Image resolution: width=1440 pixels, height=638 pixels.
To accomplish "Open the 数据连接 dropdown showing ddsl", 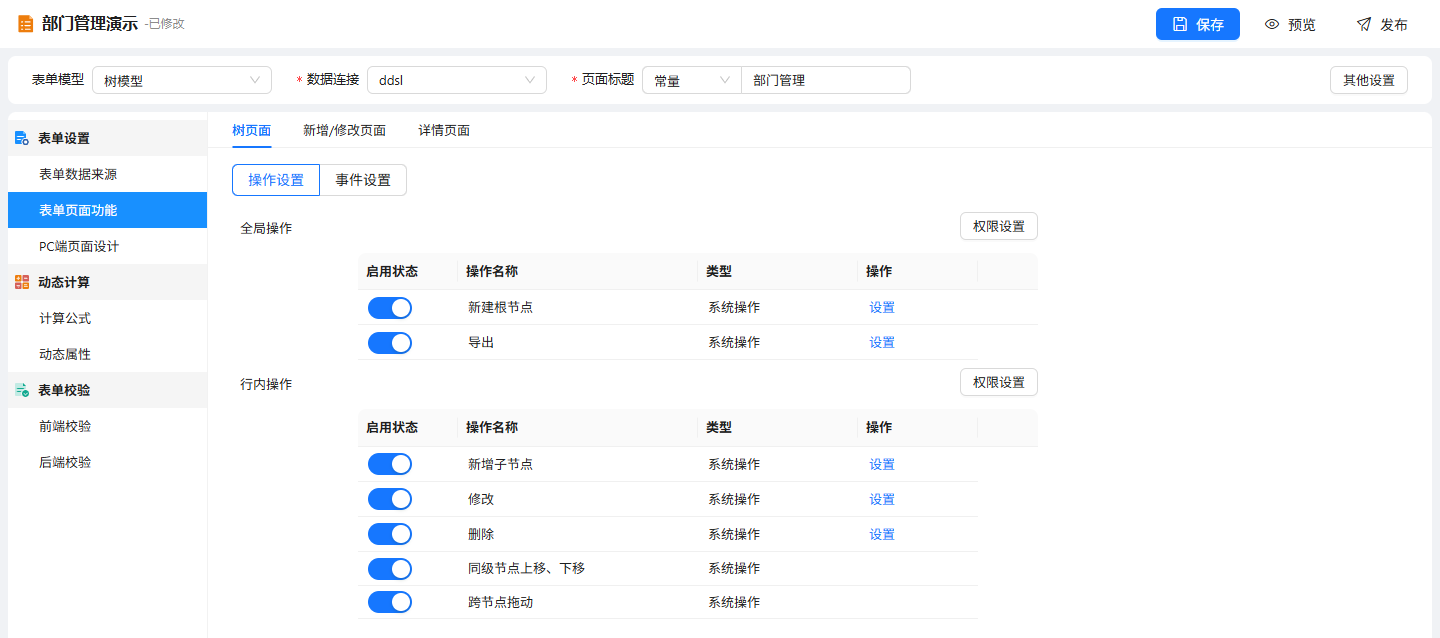I will point(457,80).
